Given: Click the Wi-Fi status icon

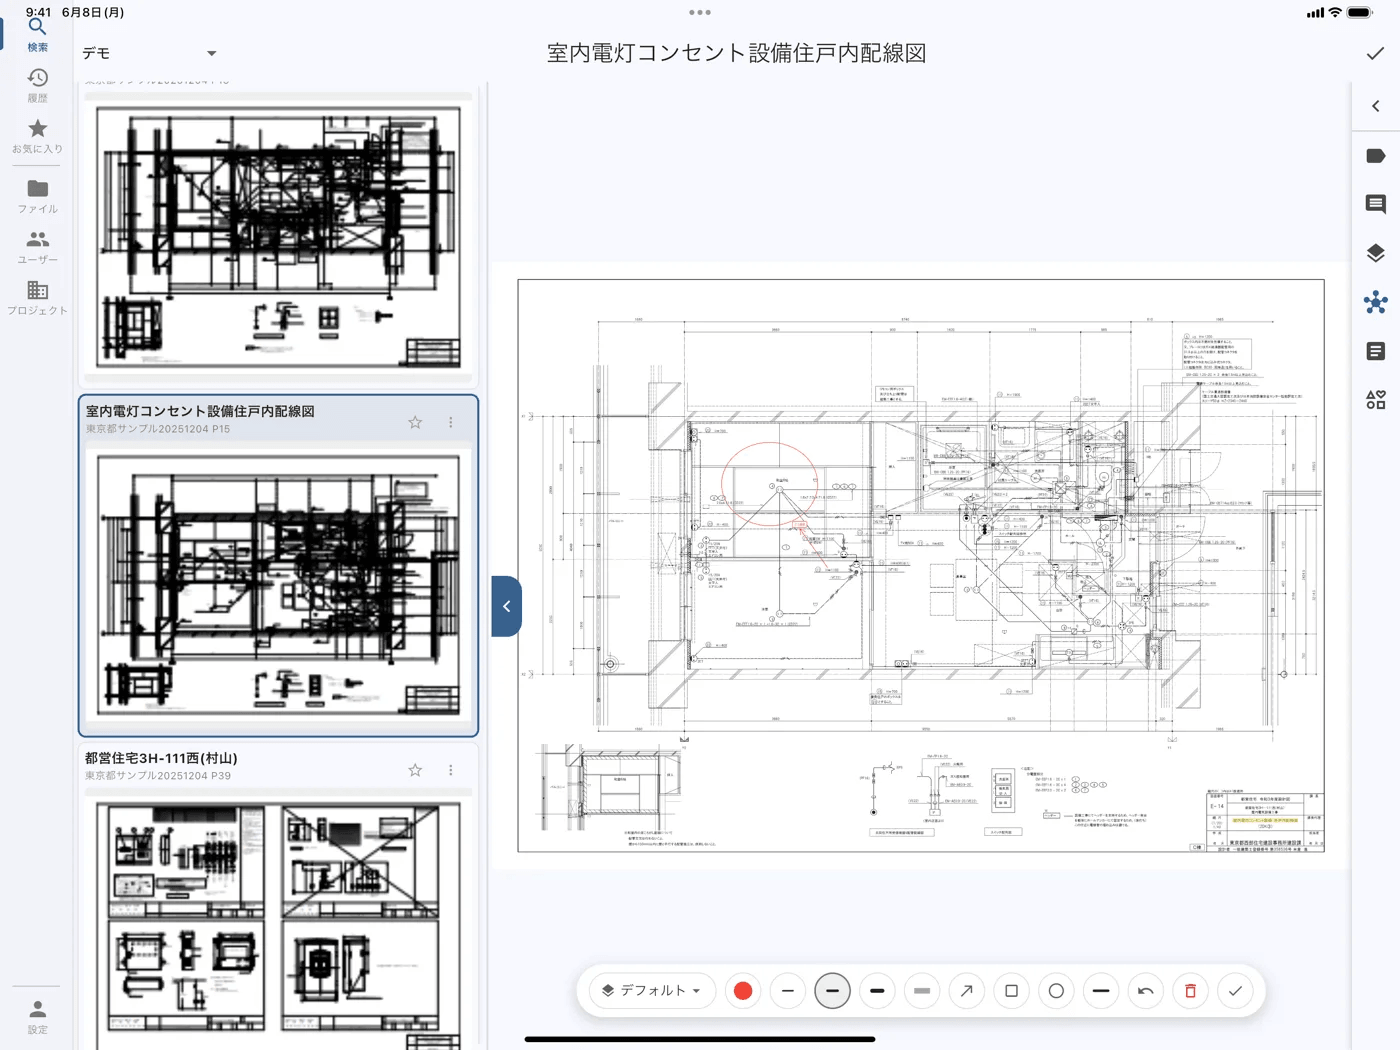Looking at the screenshot, I should (x=1335, y=13).
